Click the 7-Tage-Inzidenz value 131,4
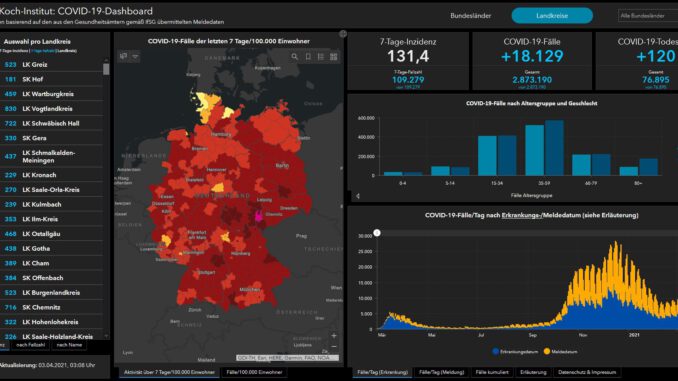Screen dimensions: 678x381 [408, 56]
